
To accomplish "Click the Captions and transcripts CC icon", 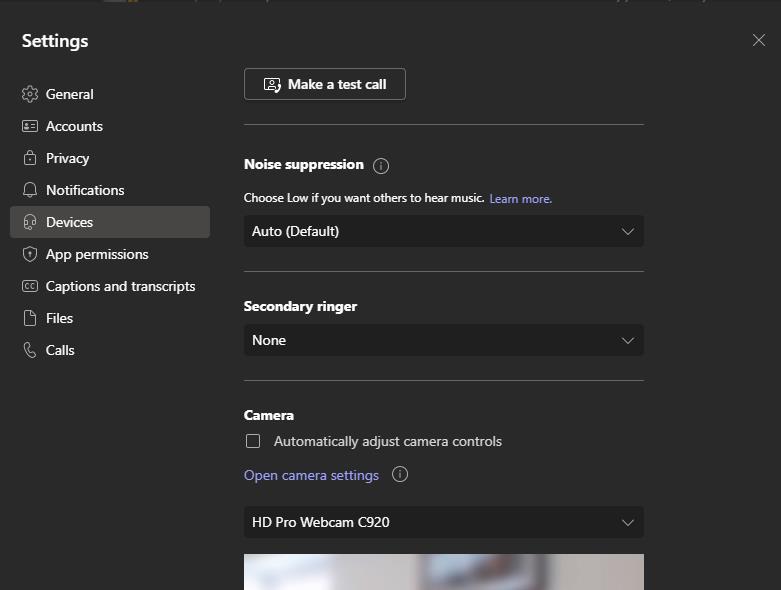I will point(30,286).
